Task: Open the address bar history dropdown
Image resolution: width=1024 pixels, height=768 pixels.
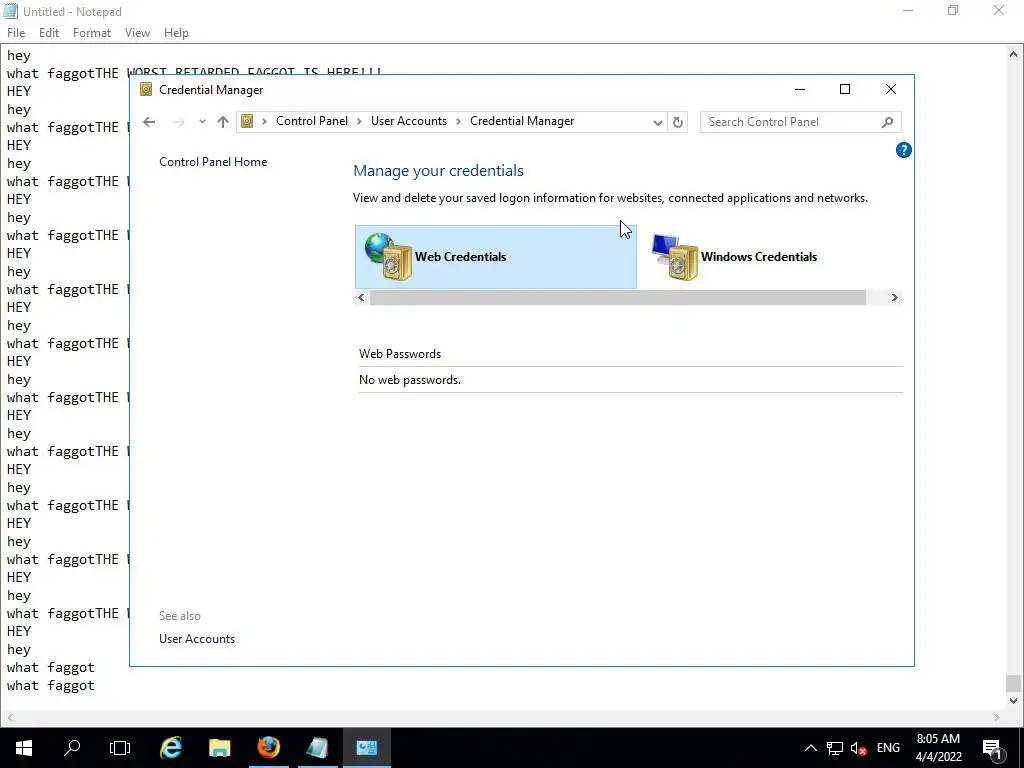Action: click(658, 122)
